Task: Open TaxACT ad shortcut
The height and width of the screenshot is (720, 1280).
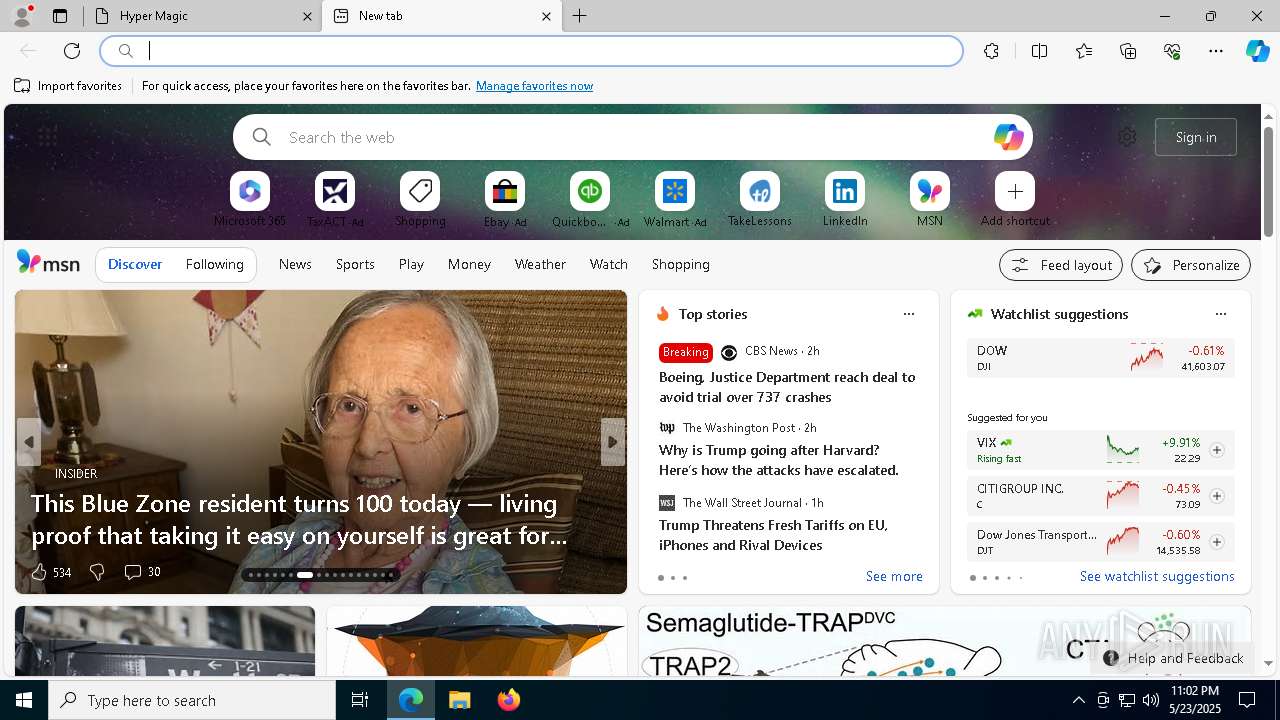Action: [335, 199]
